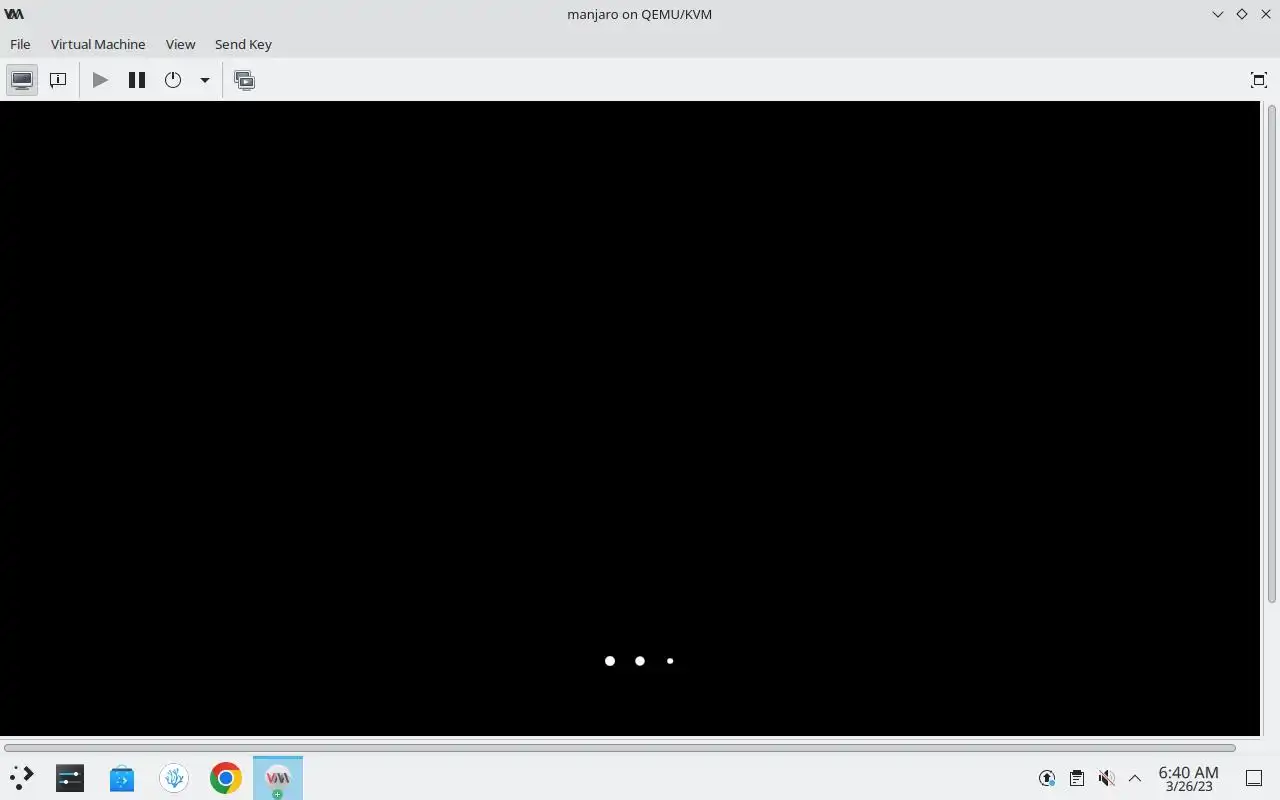Click the vertical scrollbar of the console
The height and width of the screenshot is (800, 1280).
[x=1272, y=352]
